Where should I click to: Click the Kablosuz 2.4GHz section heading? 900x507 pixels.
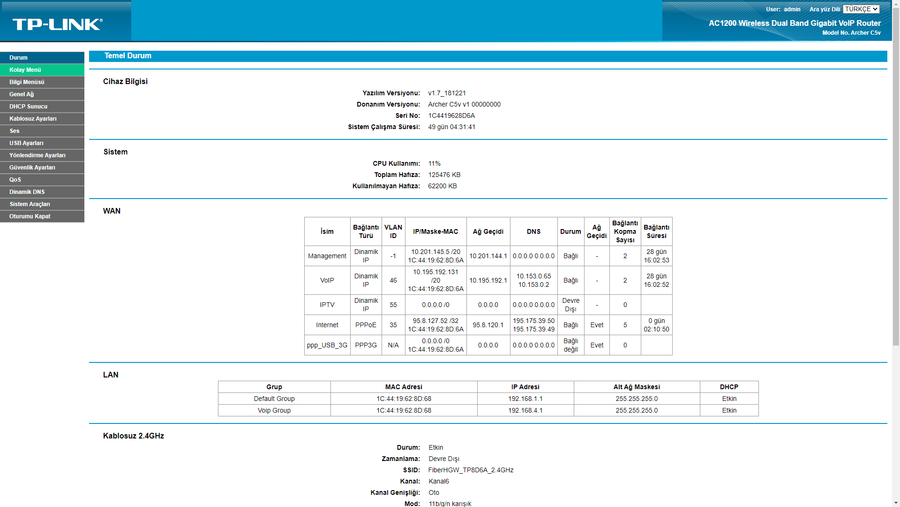(133, 436)
